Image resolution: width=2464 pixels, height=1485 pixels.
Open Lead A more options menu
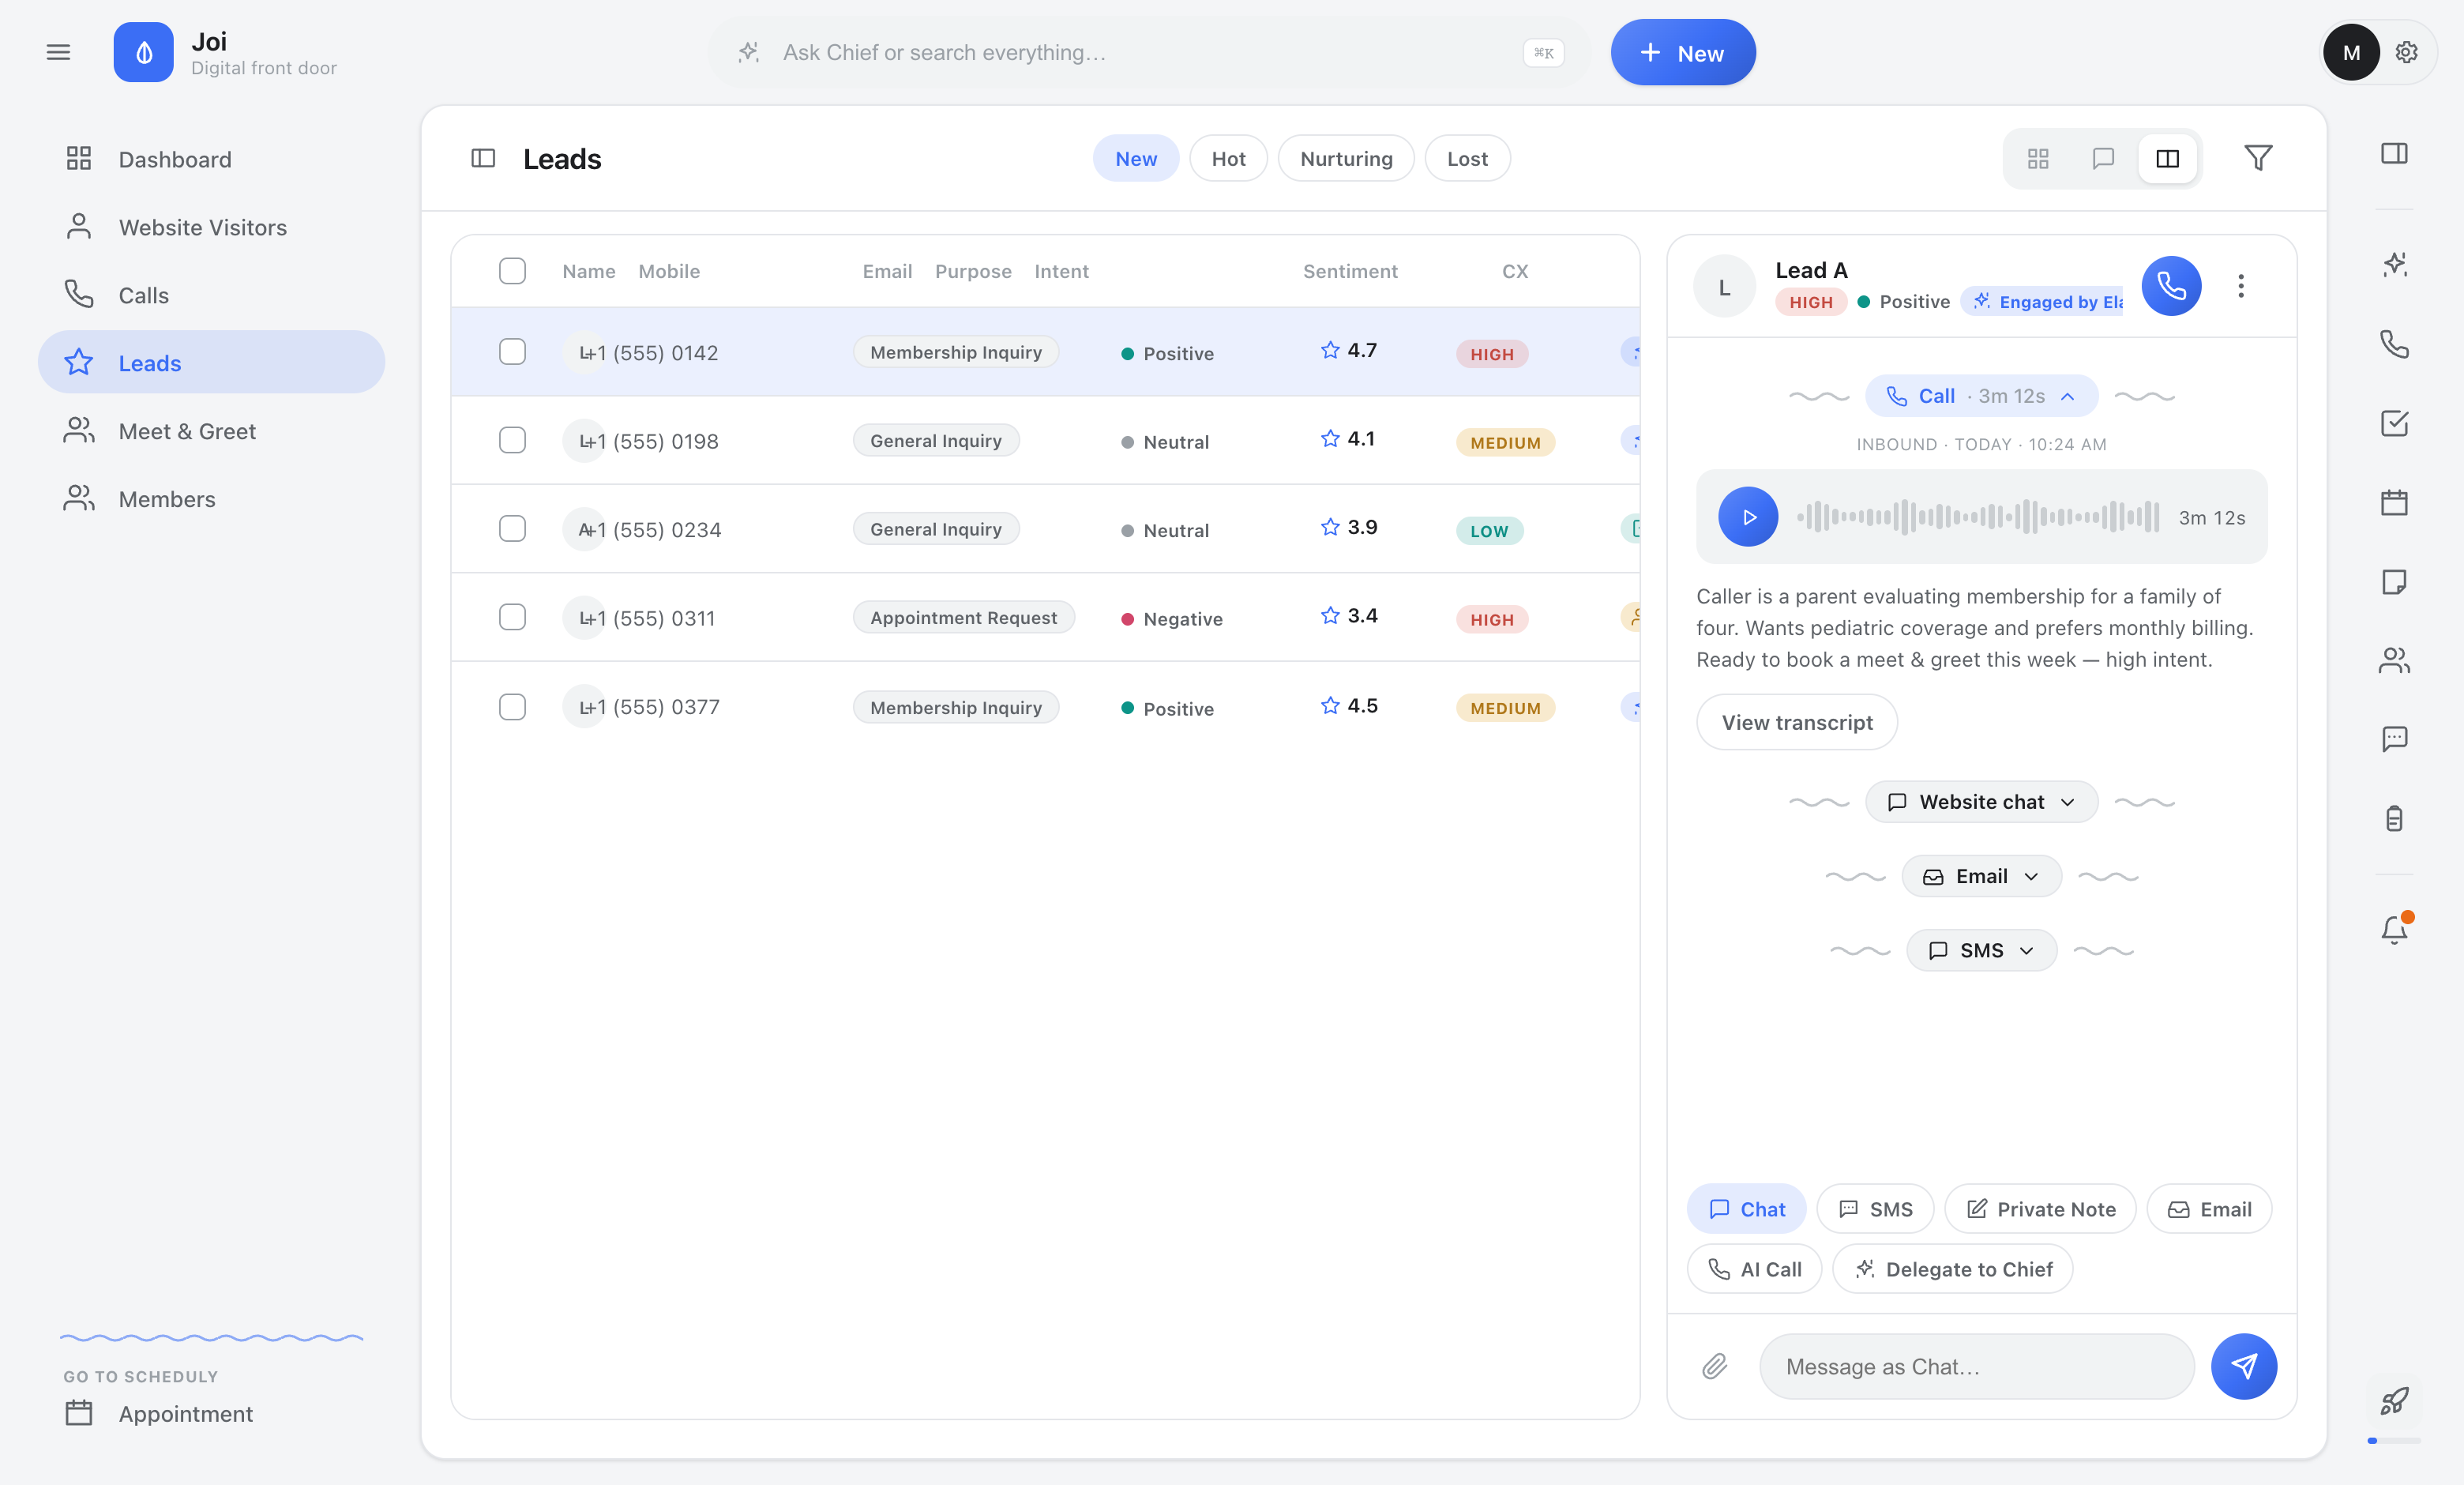point(2241,286)
